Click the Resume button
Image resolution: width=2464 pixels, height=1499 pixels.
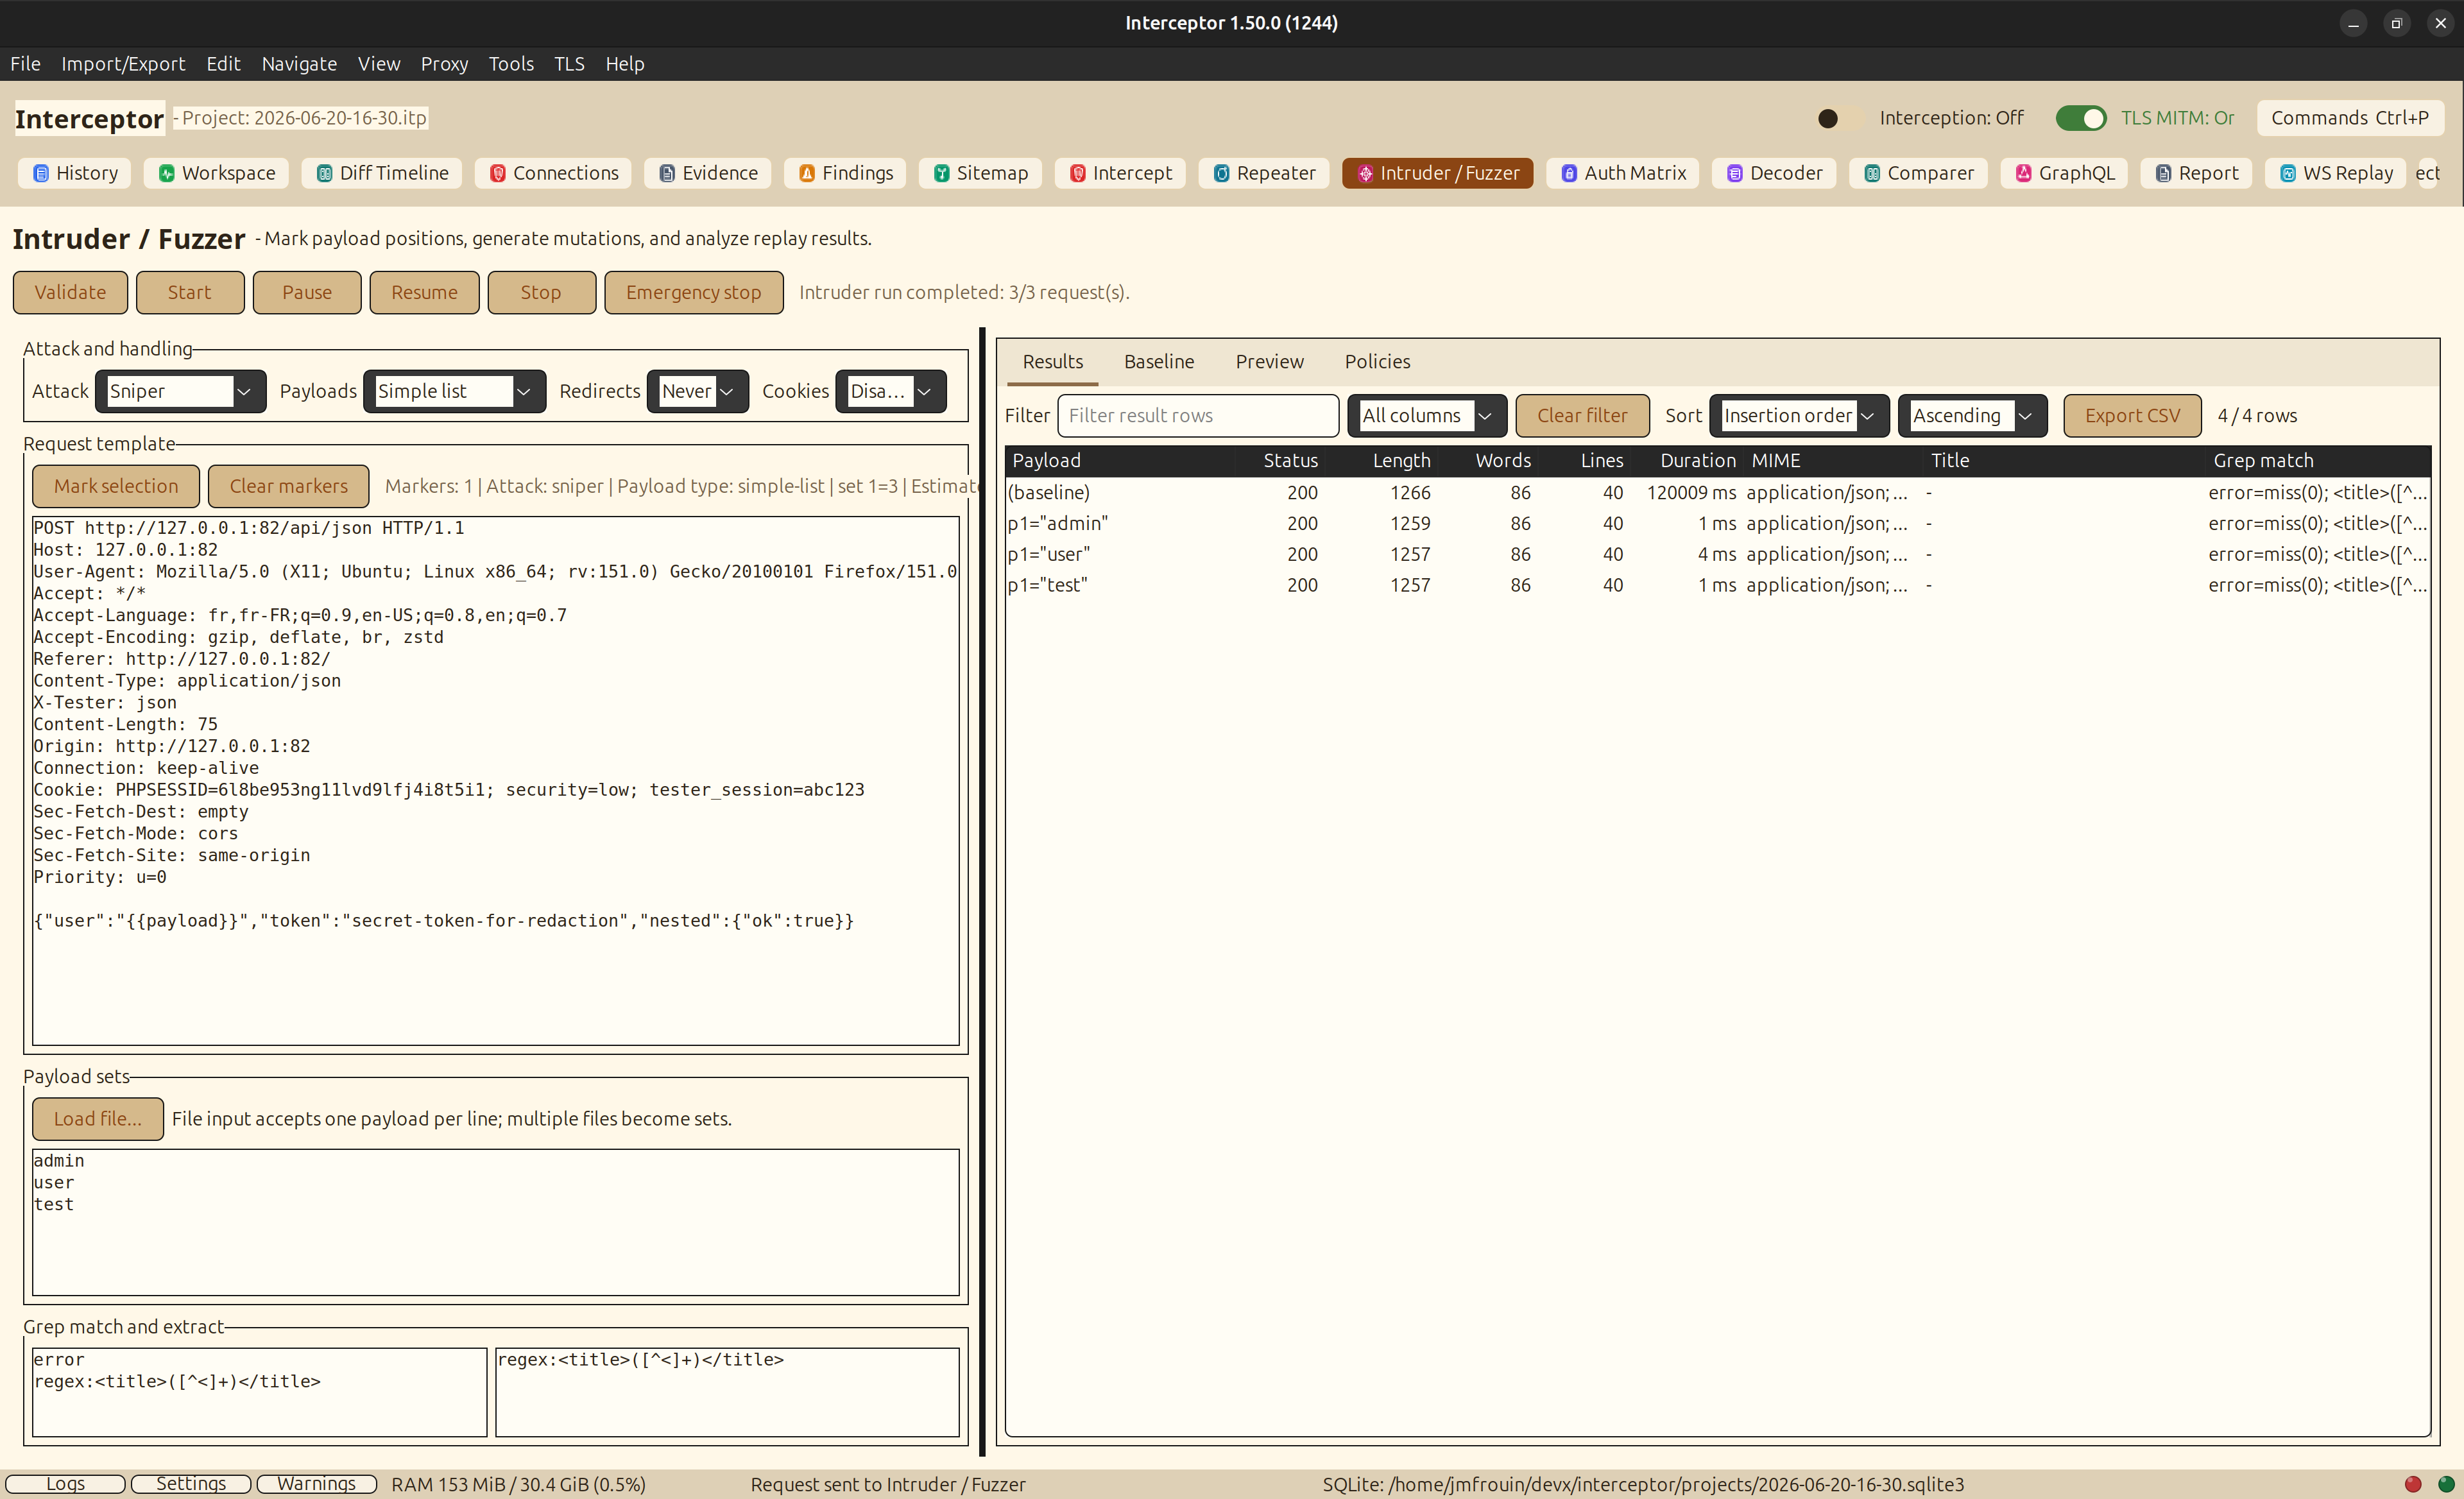coord(424,292)
